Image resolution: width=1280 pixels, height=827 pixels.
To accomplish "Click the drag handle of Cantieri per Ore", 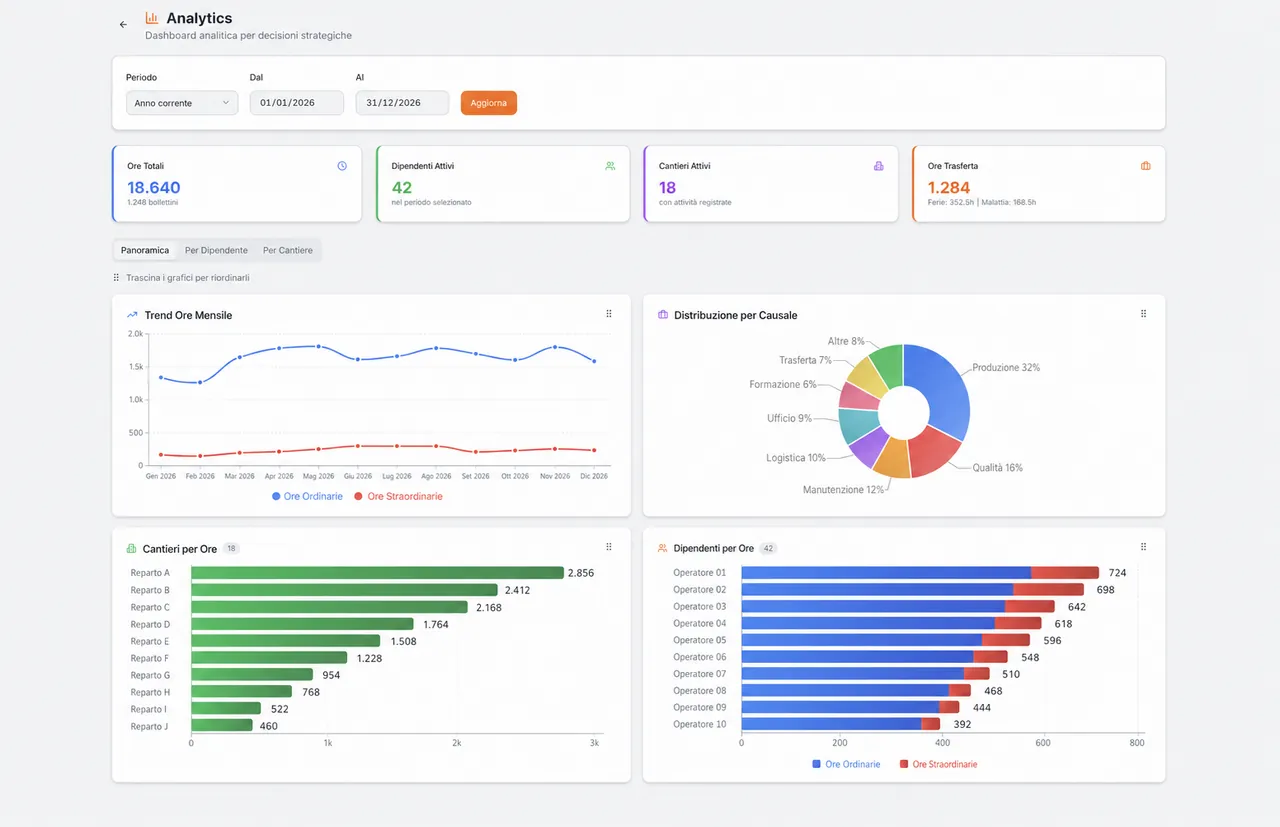I will pos(609,547).
